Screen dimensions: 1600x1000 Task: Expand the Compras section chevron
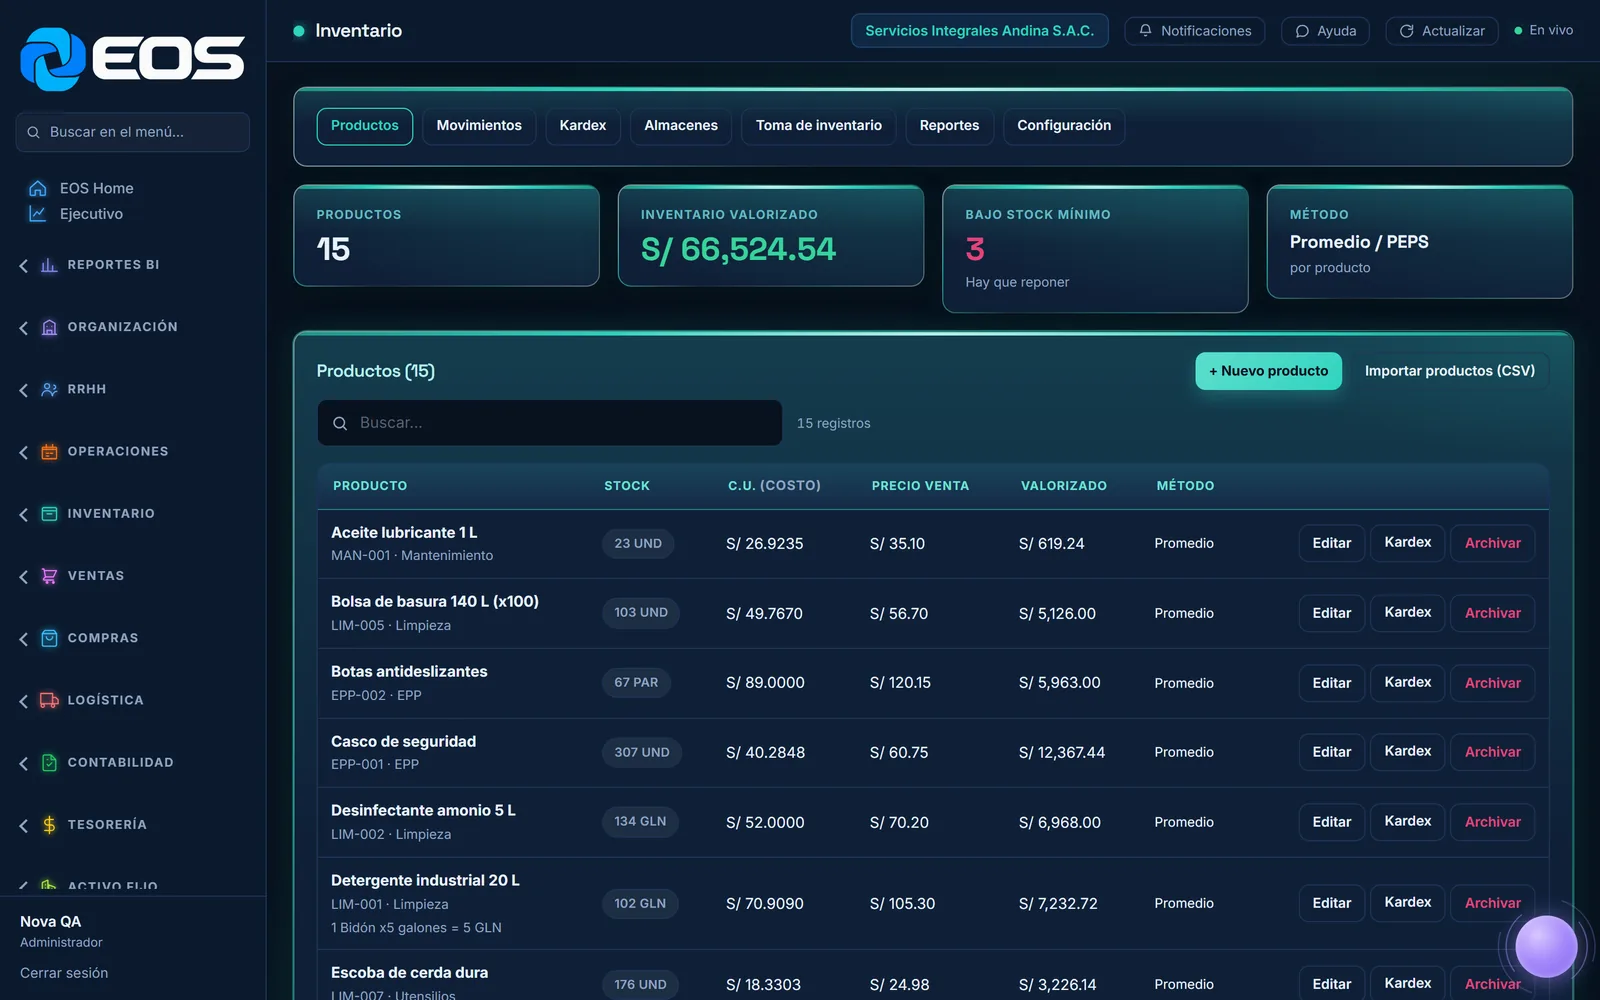pos(24,638)
